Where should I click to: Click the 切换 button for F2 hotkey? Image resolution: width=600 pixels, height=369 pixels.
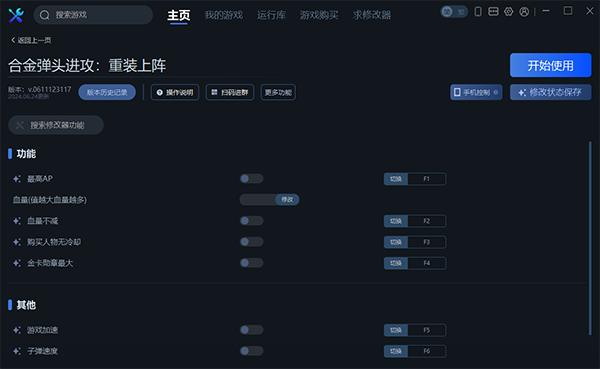396,221
